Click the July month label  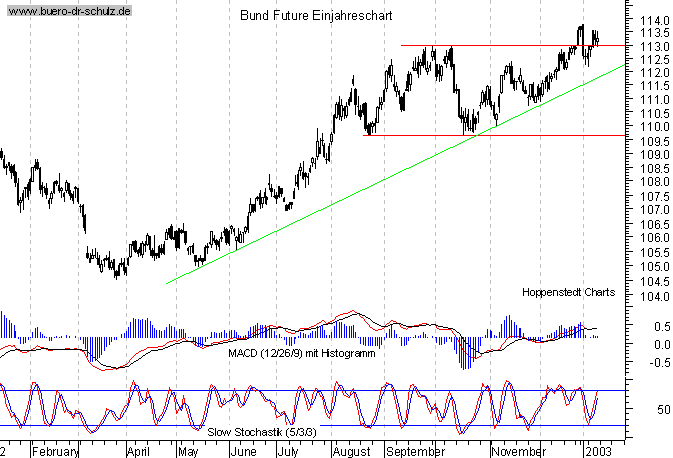[x=288, y=452]
